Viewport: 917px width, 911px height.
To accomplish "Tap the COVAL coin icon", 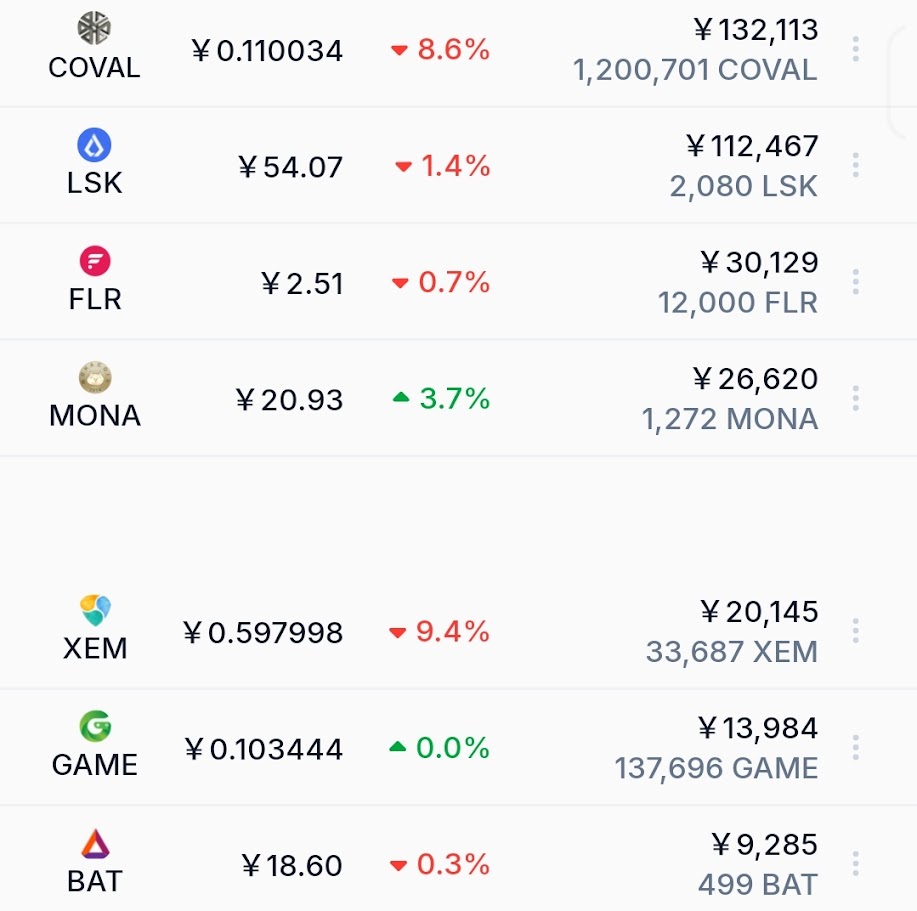I will point(94,27).
